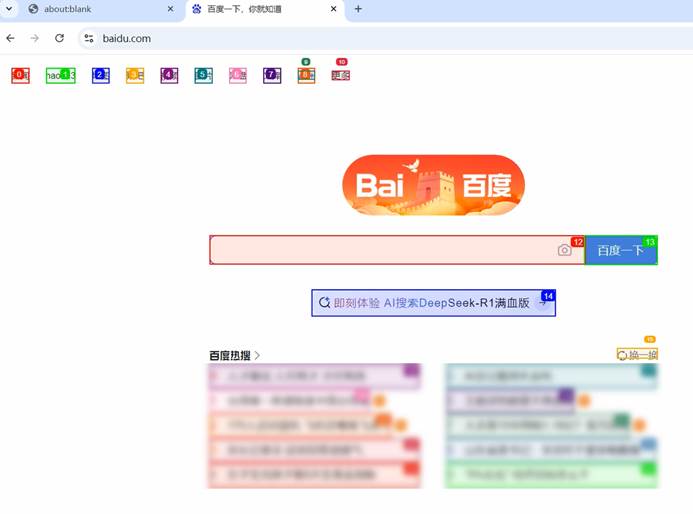The width and height of the screenshot is (693, 514).
Task: Open the 更多 navigation item
Action: (340, 76)
